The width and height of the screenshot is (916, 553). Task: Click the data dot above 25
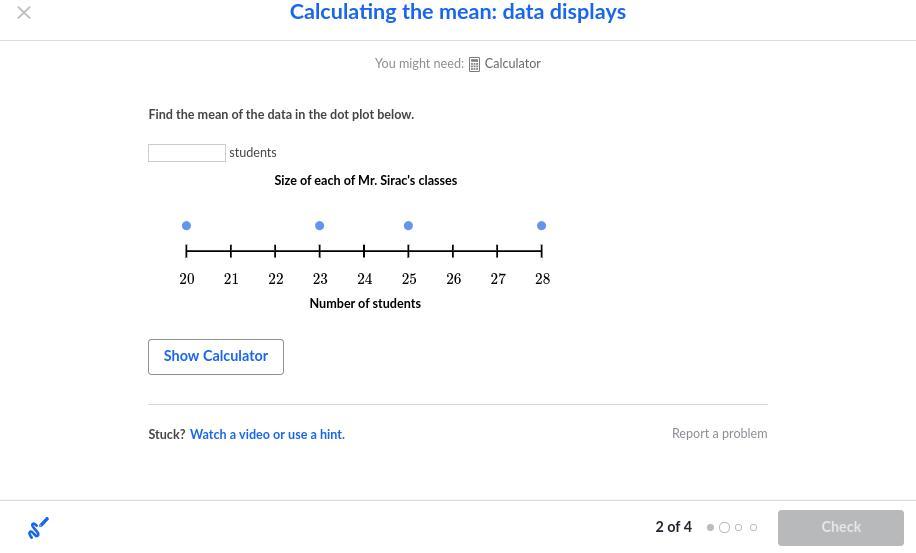click(x=408, y=226)
